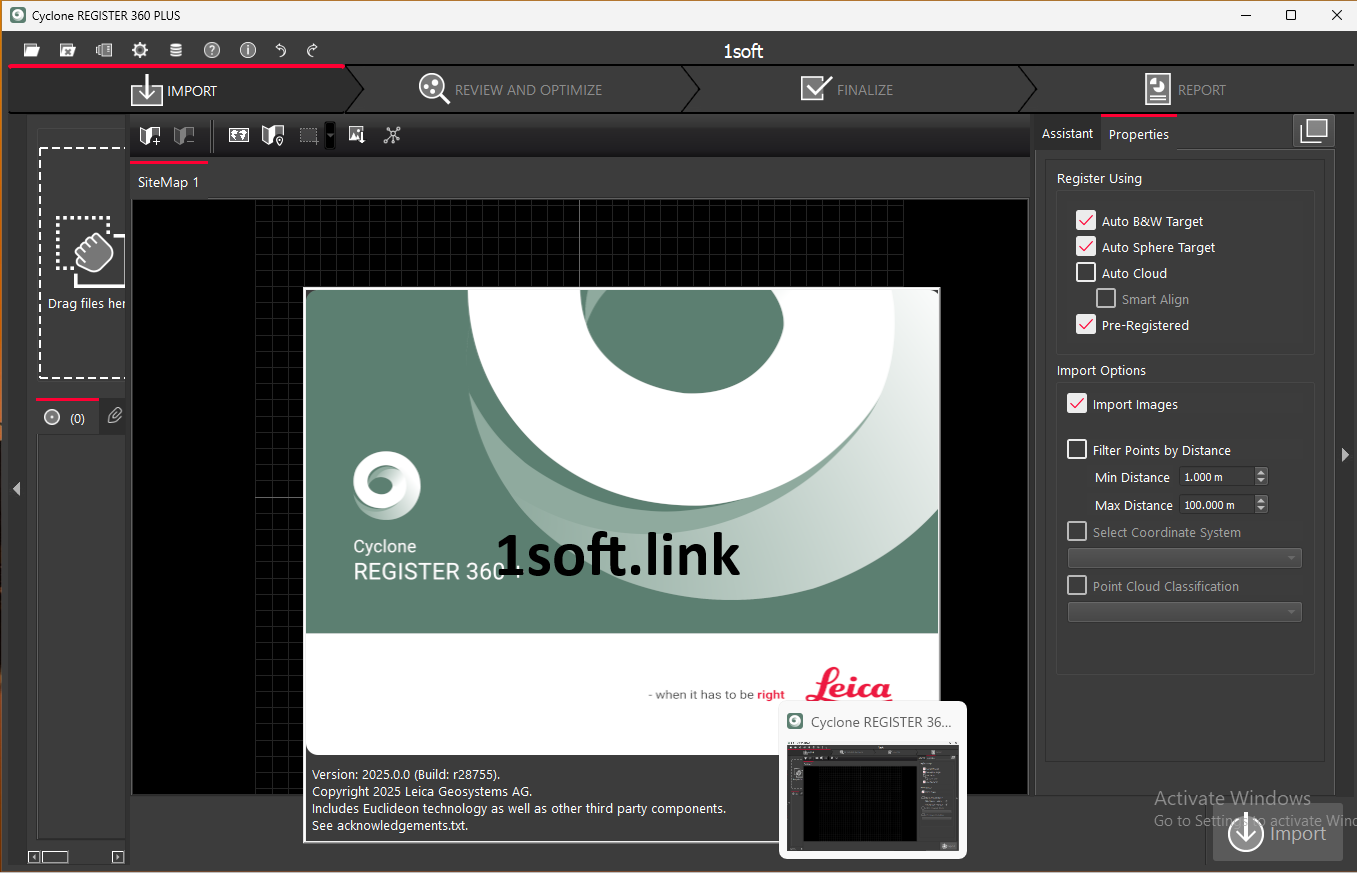Viewport: 1357px width, 873px height.
Task: Check Select Coordinate System
Action: click(1077, 532)
